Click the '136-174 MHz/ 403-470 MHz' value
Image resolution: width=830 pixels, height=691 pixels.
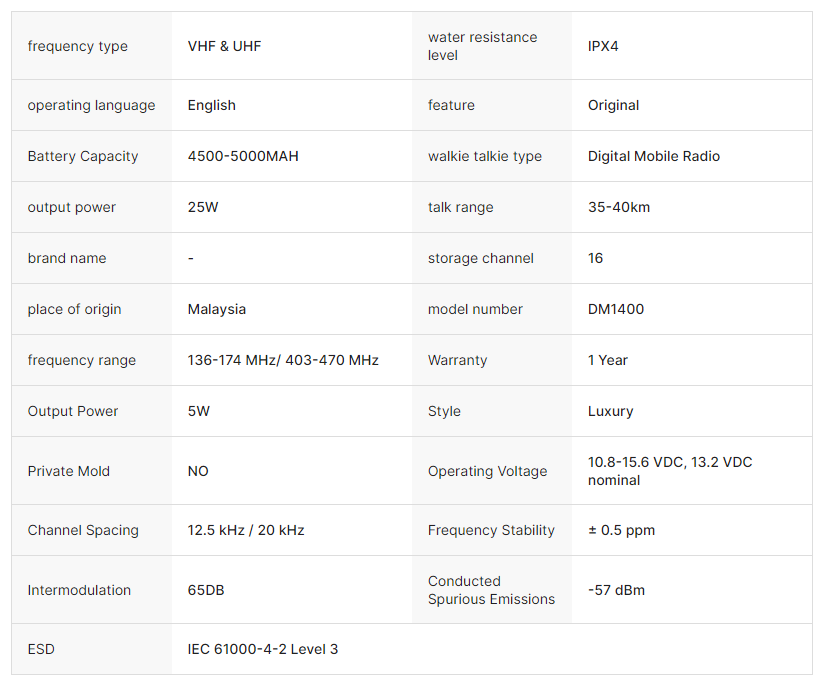coord(283,360)
